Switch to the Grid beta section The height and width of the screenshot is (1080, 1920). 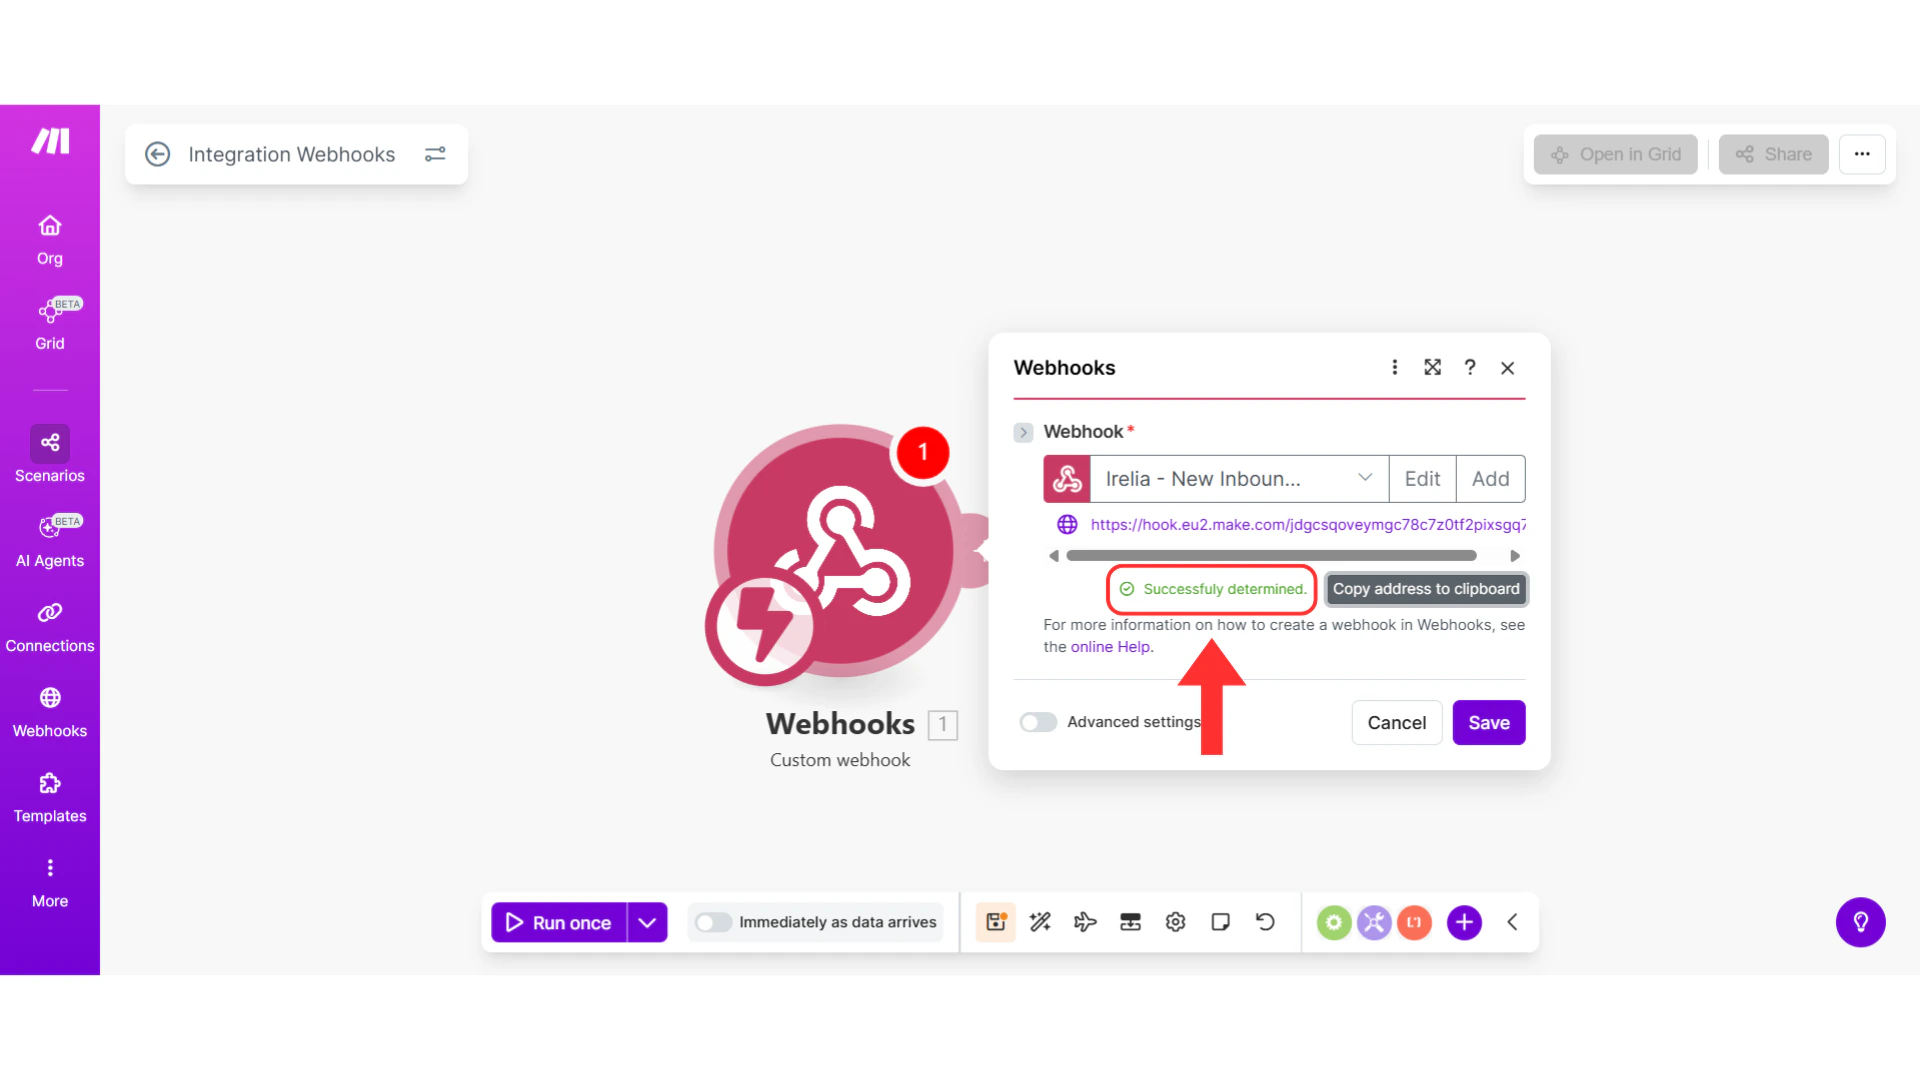pyautogui.click(x=49, y=322)
